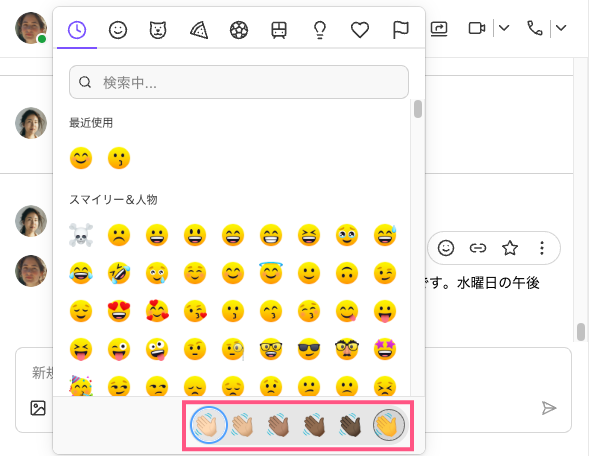Image resolution: width=589 pixels, height=456 pixels.
Task: Pick the halo angel face emoji
Action: [x=271, y=273]
